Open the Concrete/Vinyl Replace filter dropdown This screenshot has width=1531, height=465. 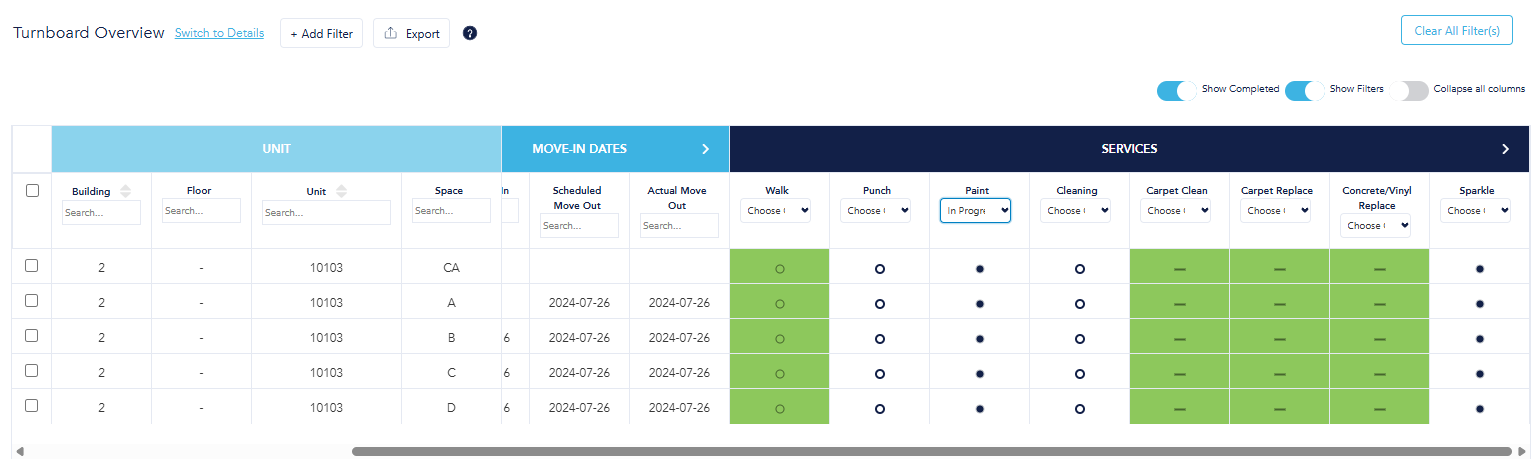click(1376, 226)
